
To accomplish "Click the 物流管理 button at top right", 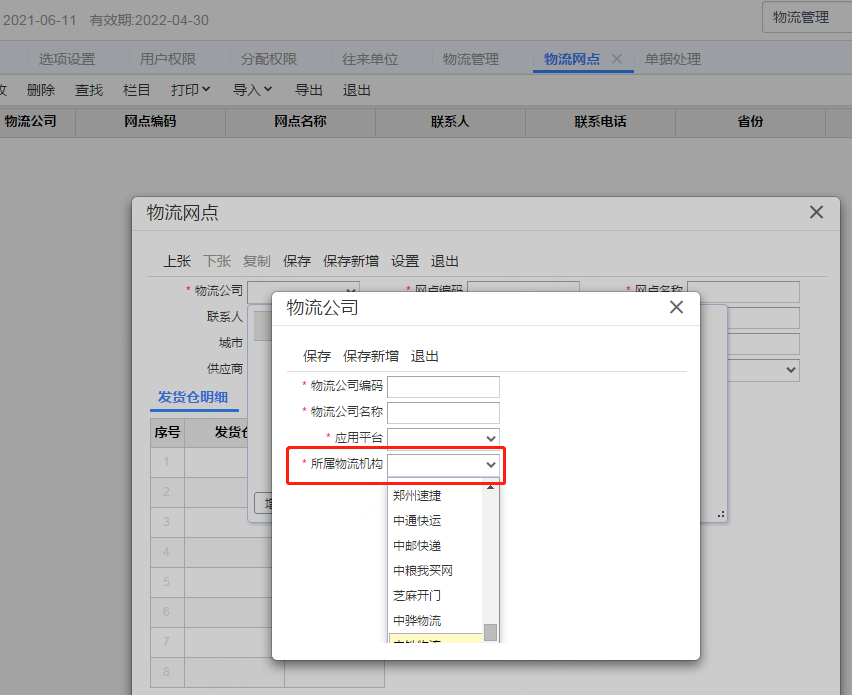I will (x=807, y=17).
